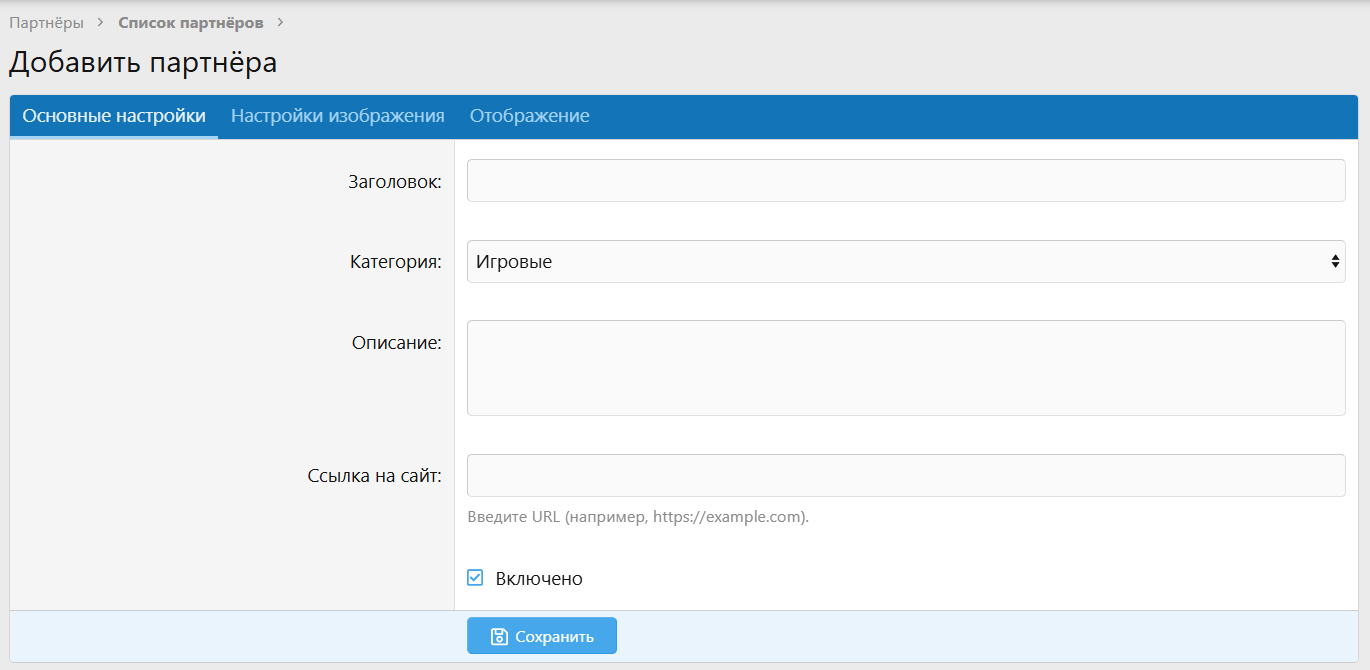Image resolution: width=1370 pixels, height=670 pixels.
Task: Click the Добавить партнёра page heading
Action: point(143,63)
